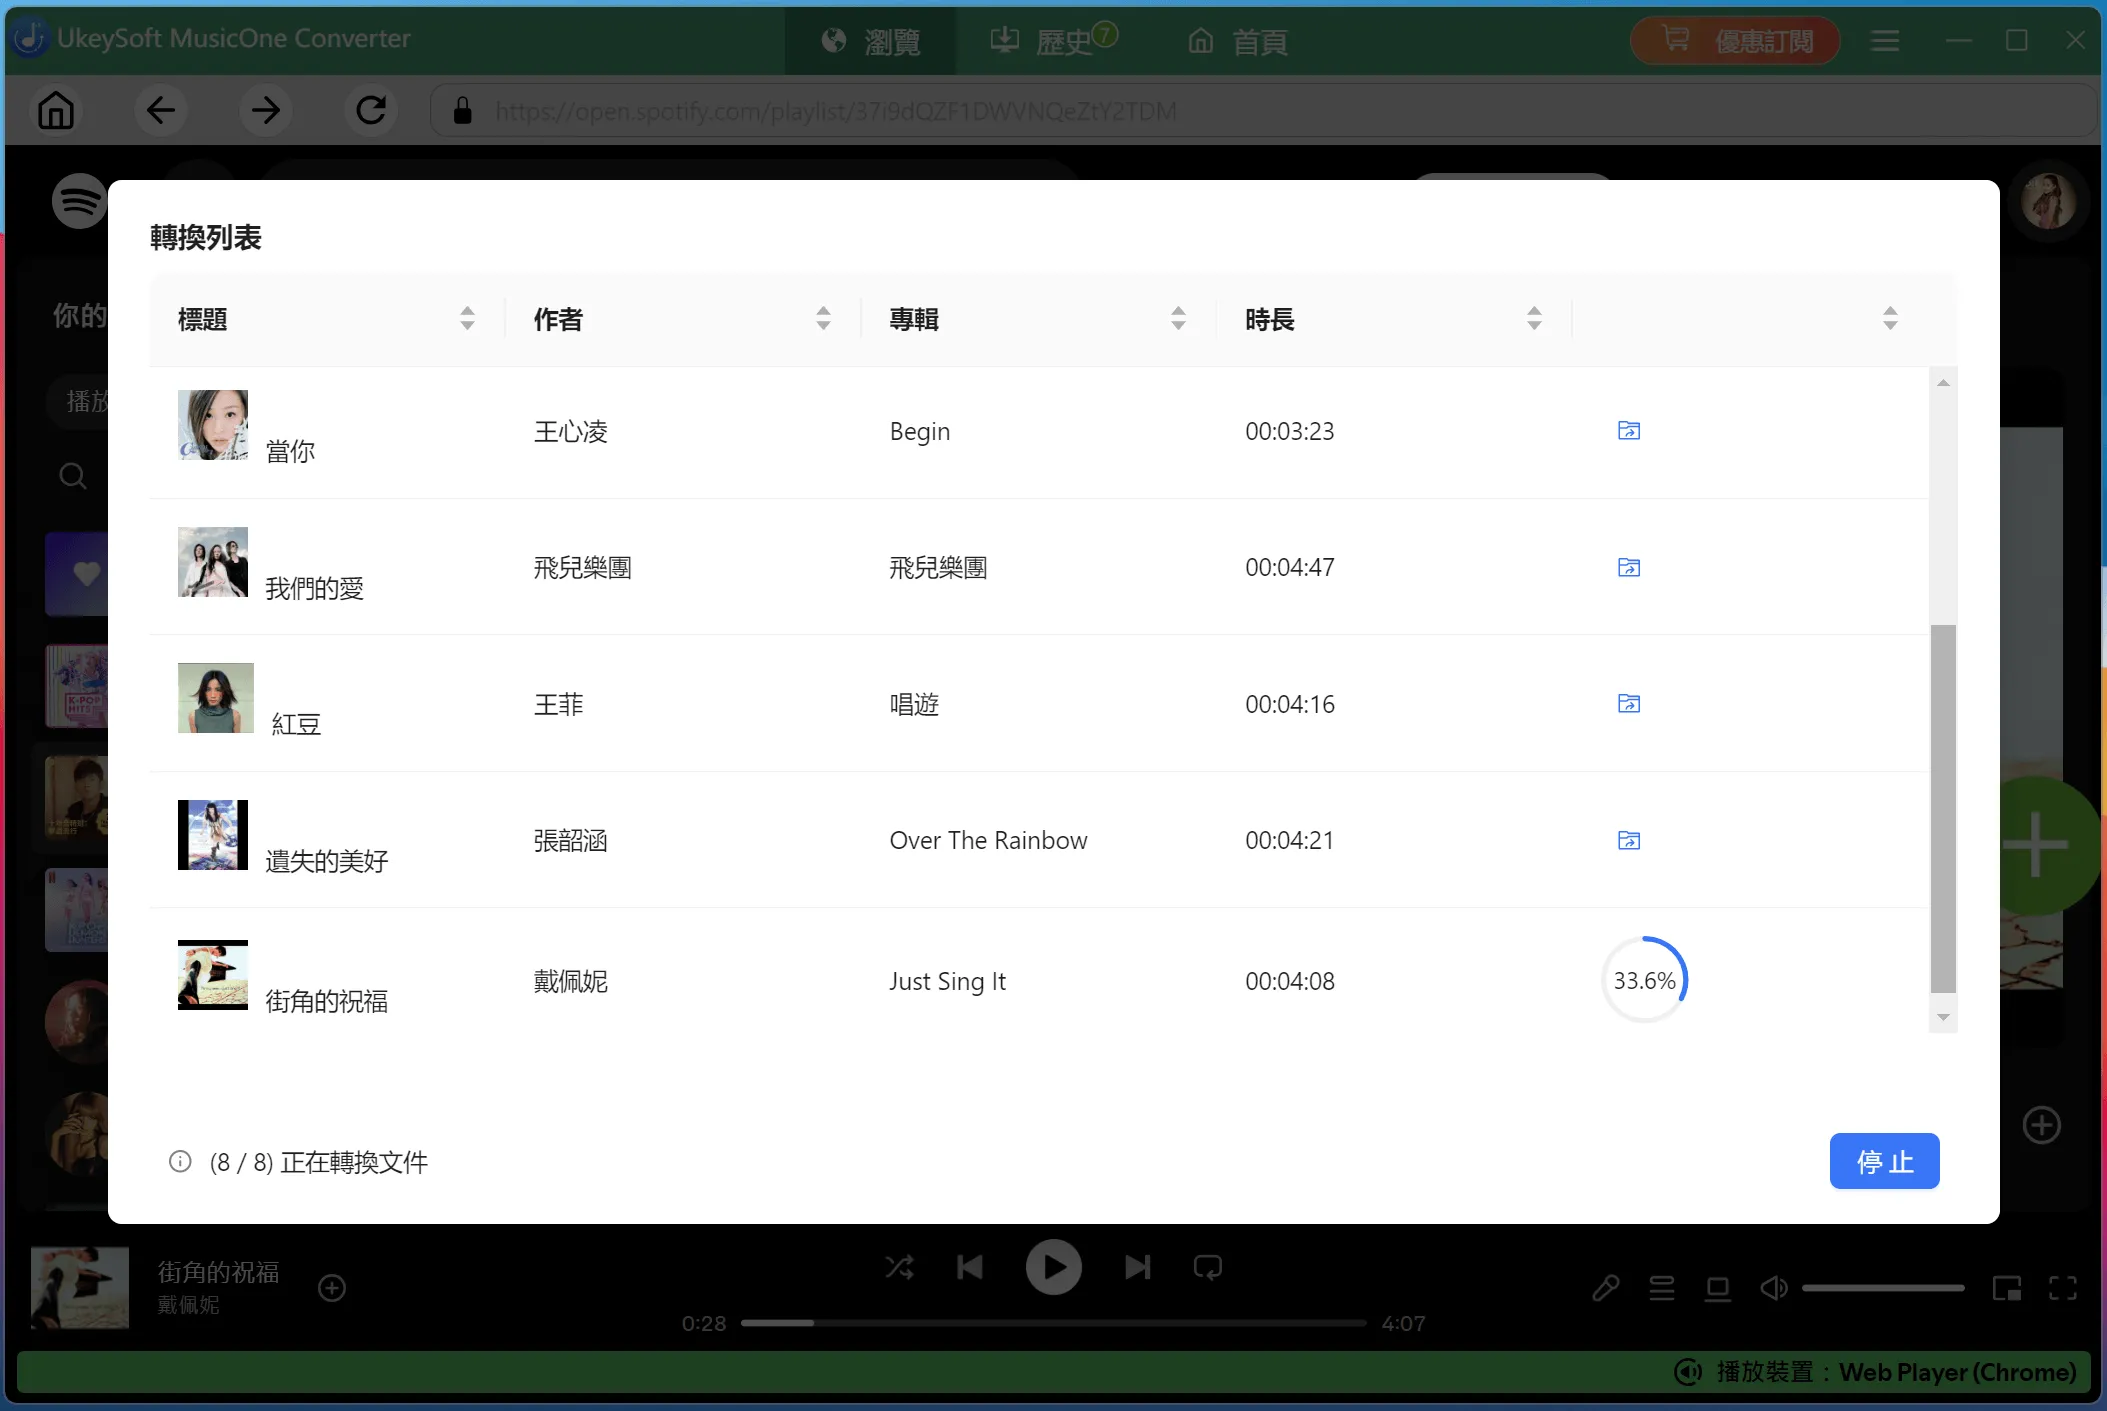
Task: Switch to the 歷史 tab
Action: (x=1053, y=41)
